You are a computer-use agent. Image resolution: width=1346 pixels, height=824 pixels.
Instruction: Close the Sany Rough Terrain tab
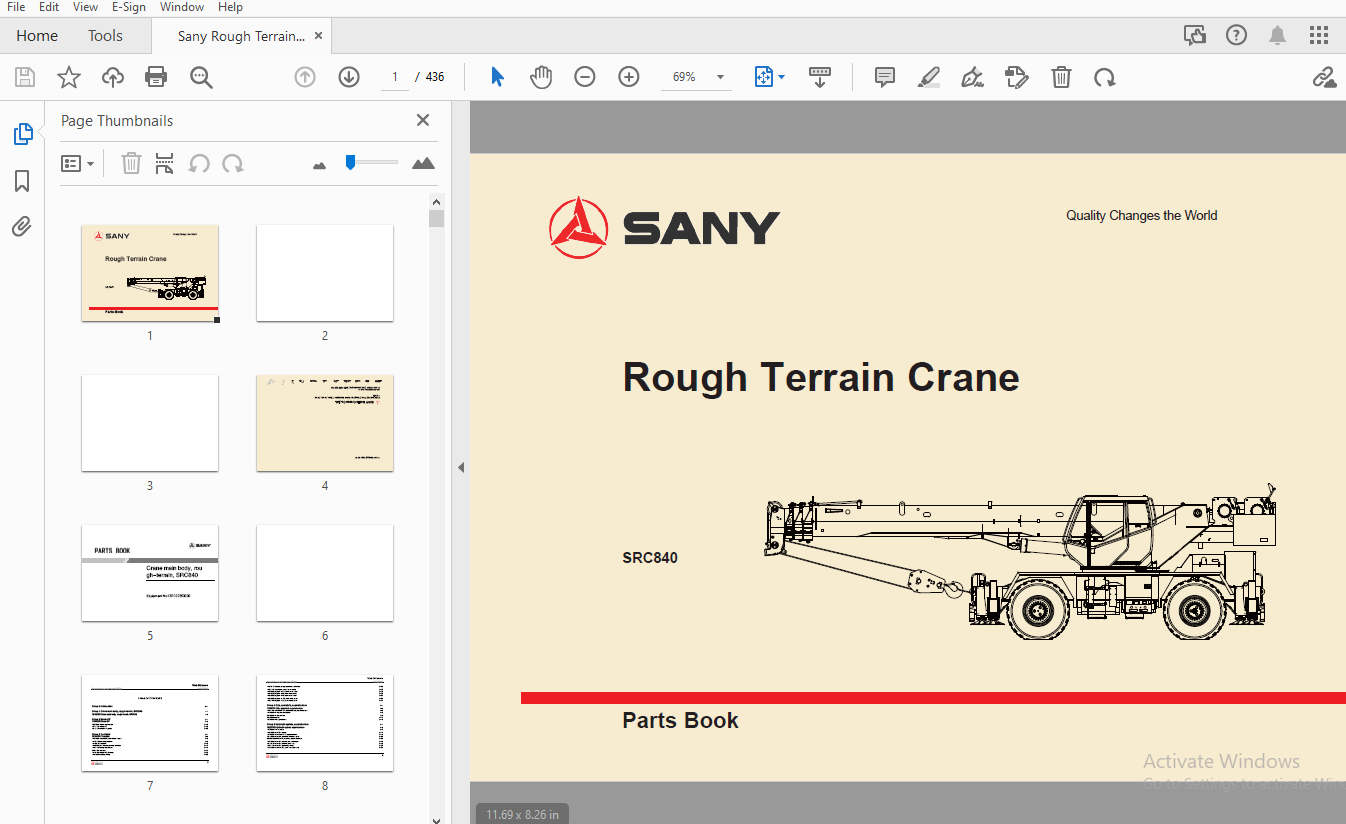pos(319,36)
